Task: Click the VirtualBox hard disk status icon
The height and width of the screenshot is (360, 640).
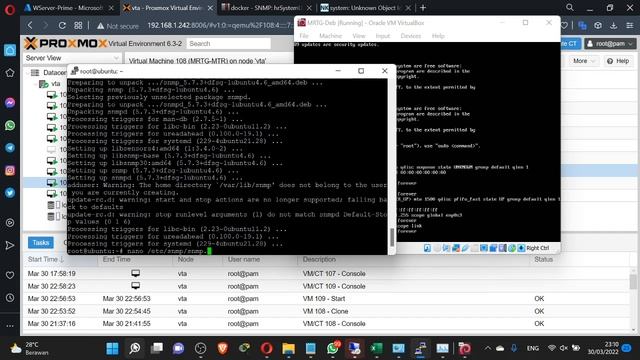Action: (x=427, y=248)
